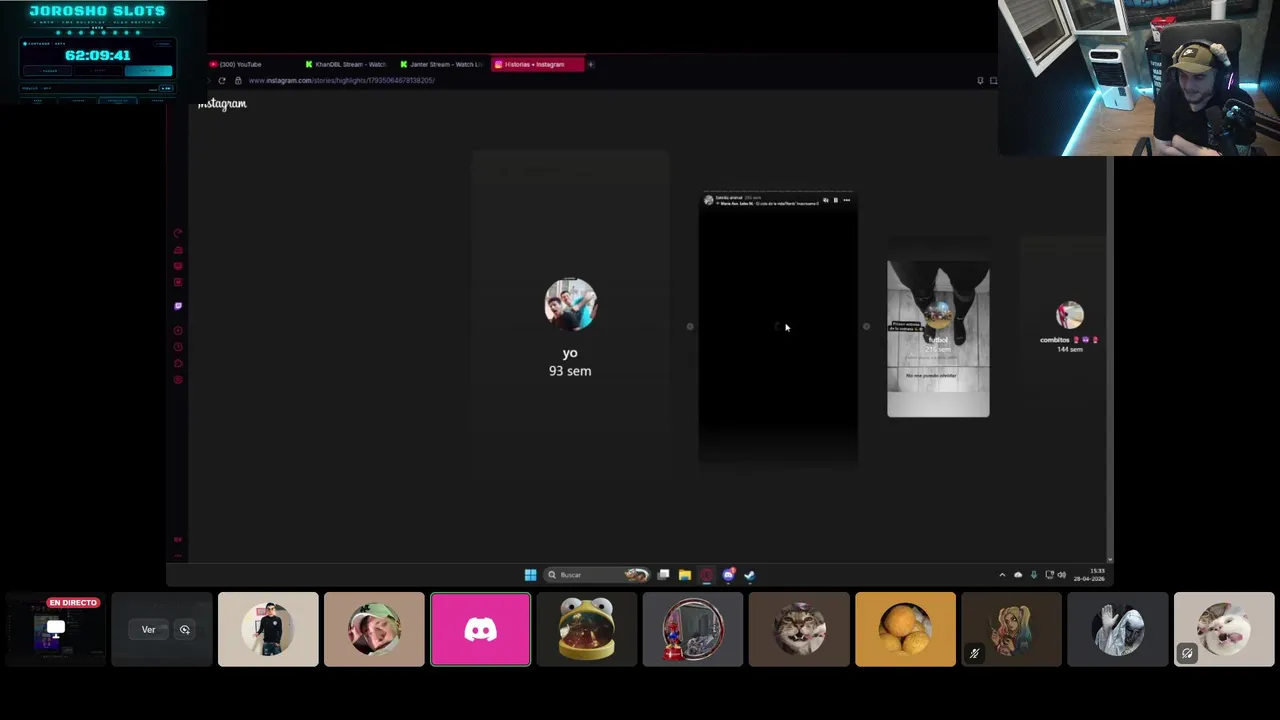1280x720 pixels.
Task: Open Task View on taskbar
Action: [x=663, y=574]
